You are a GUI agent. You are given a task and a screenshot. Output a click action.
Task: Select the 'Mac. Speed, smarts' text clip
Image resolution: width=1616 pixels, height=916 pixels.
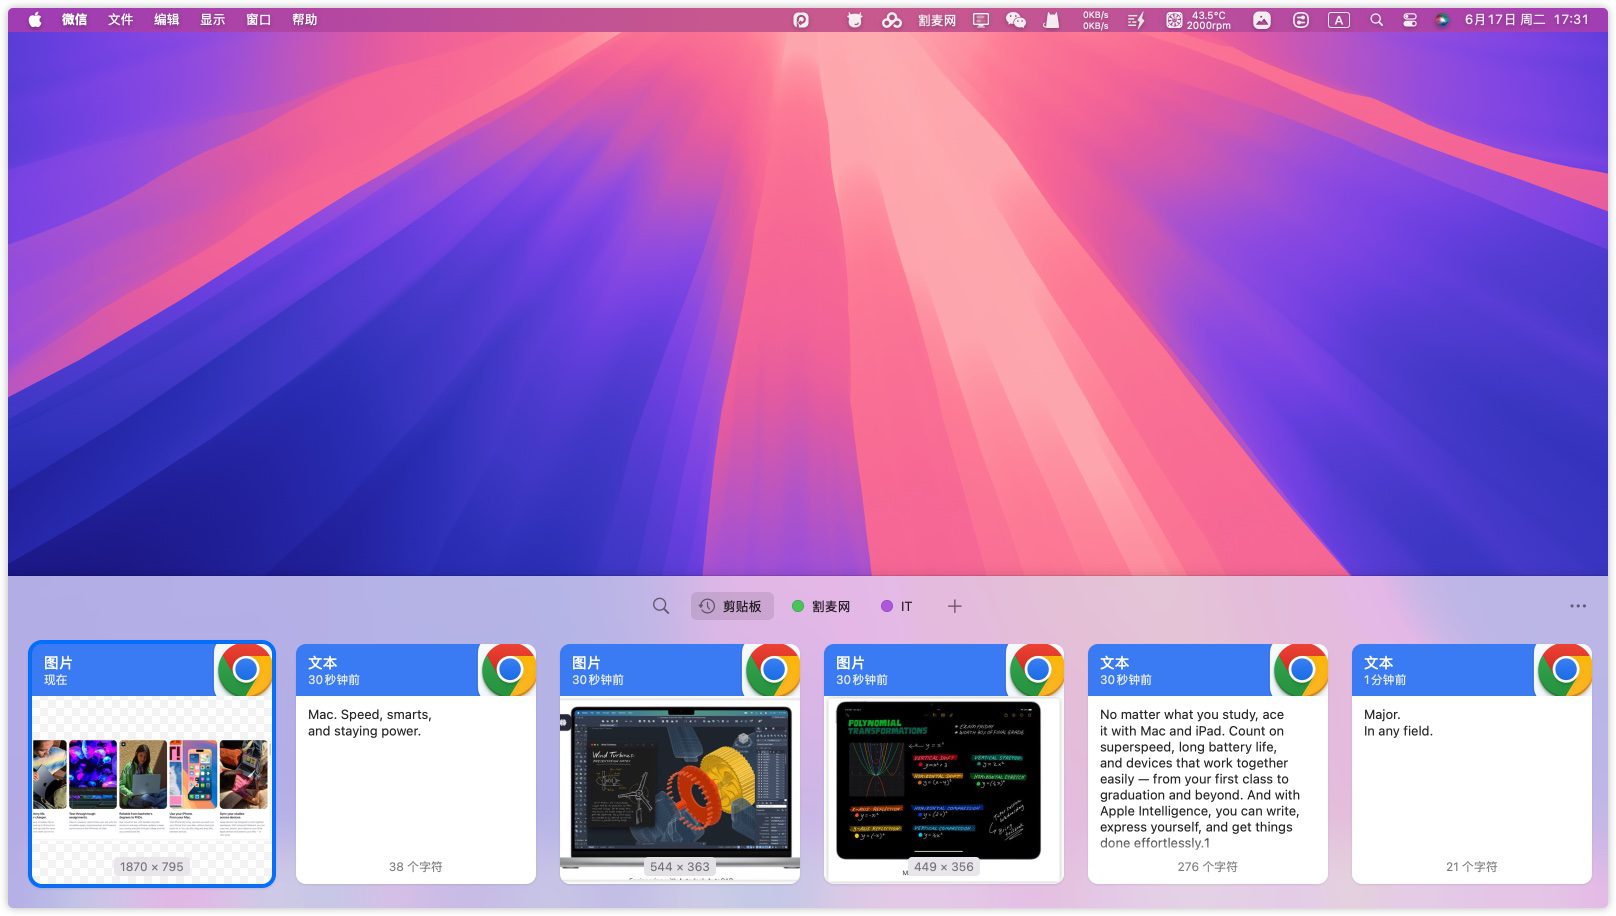(416, 765)
